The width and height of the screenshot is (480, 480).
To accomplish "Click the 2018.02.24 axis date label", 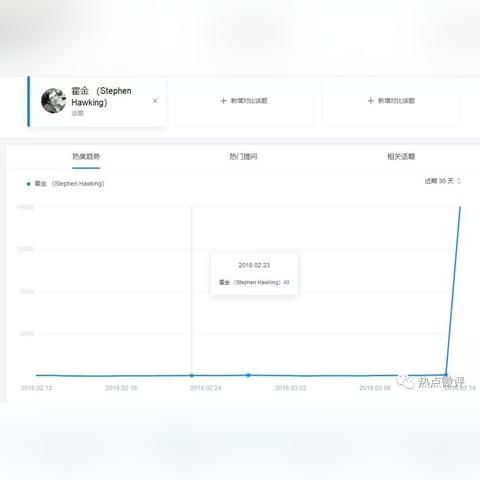I will pyautogui.click(x=206, y=388).
